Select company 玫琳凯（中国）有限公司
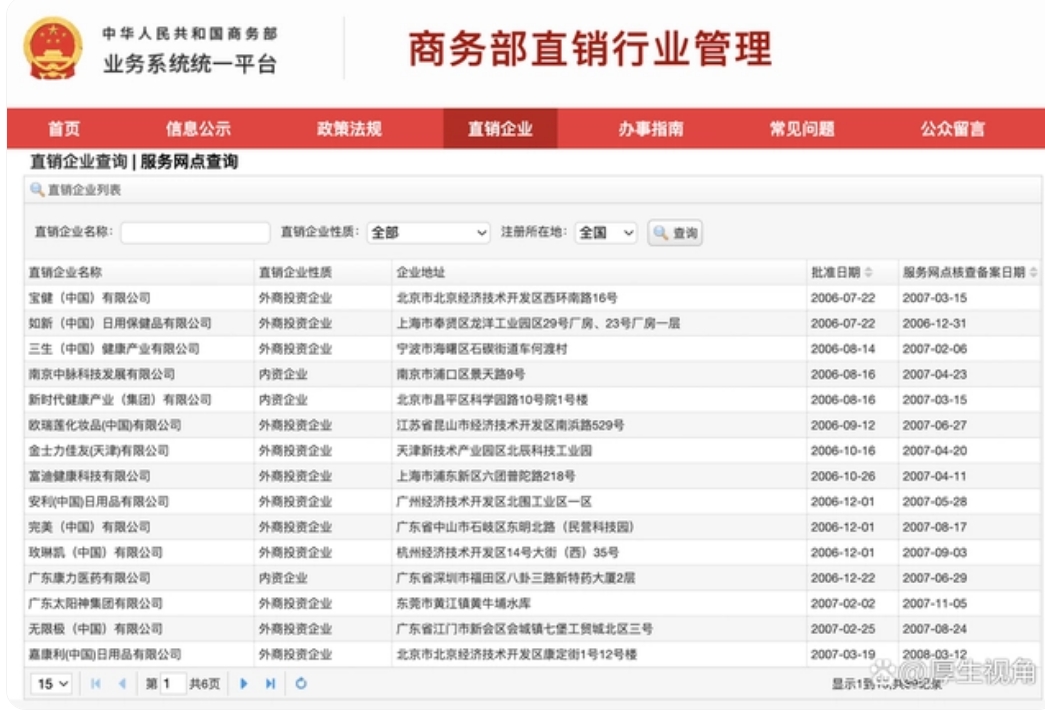Viewport: 1045px width, 715px height. point(95,552)
